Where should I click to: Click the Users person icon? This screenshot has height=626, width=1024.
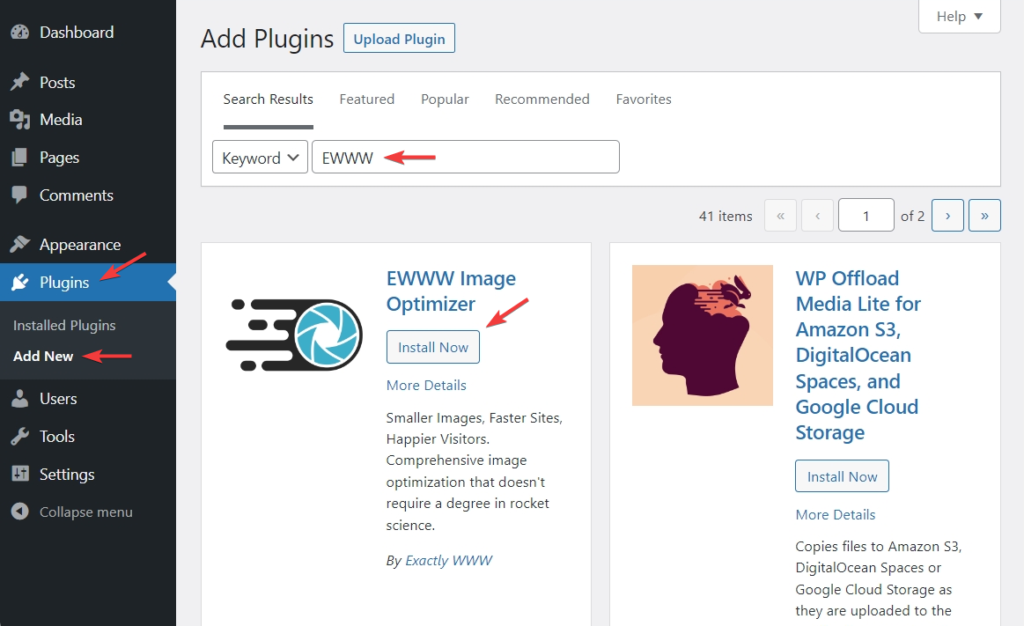(20, 398)
